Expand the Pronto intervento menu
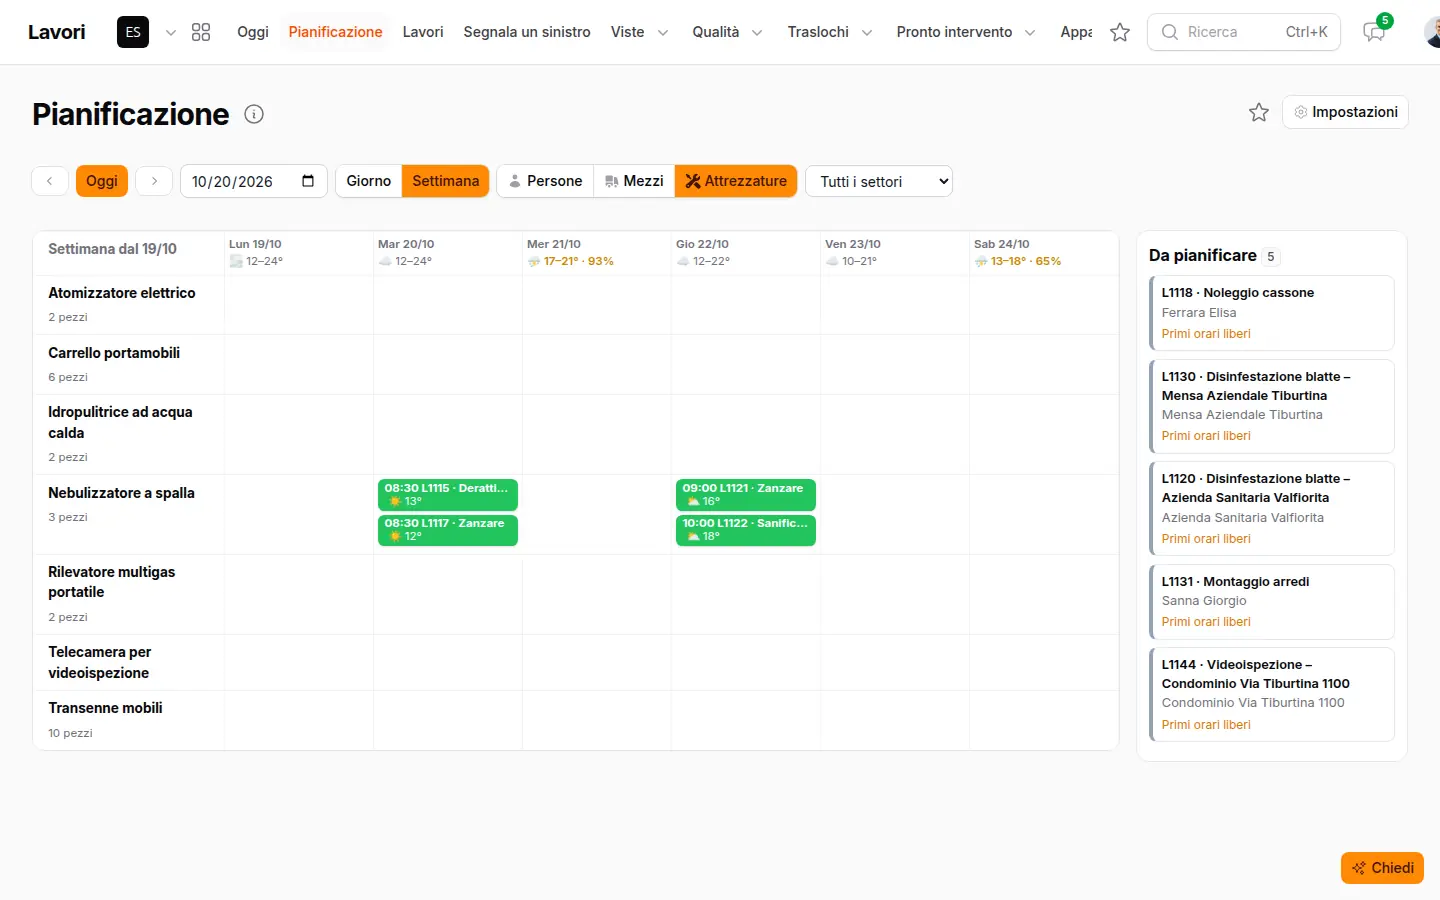This screenshot has height=900, width=1440. [x=965, y=32]
